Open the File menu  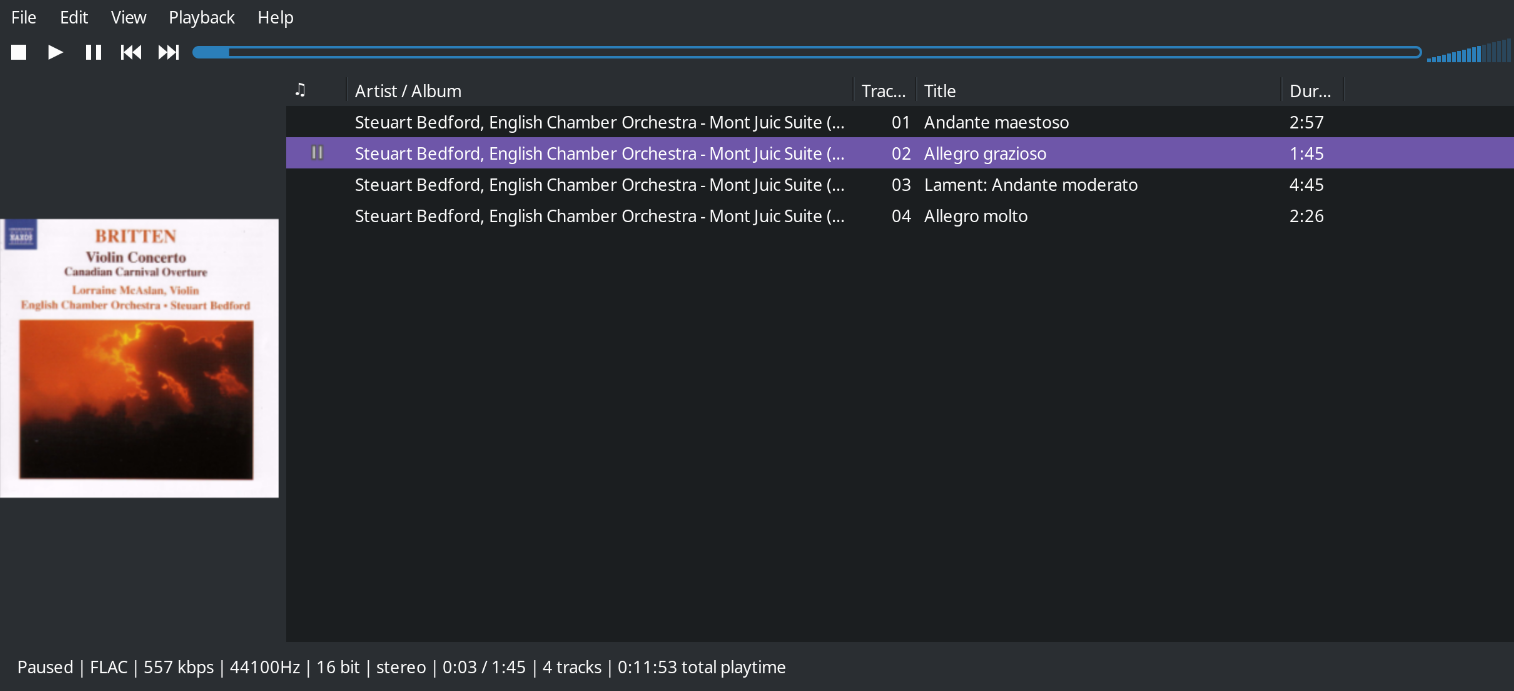pos(23,17)
